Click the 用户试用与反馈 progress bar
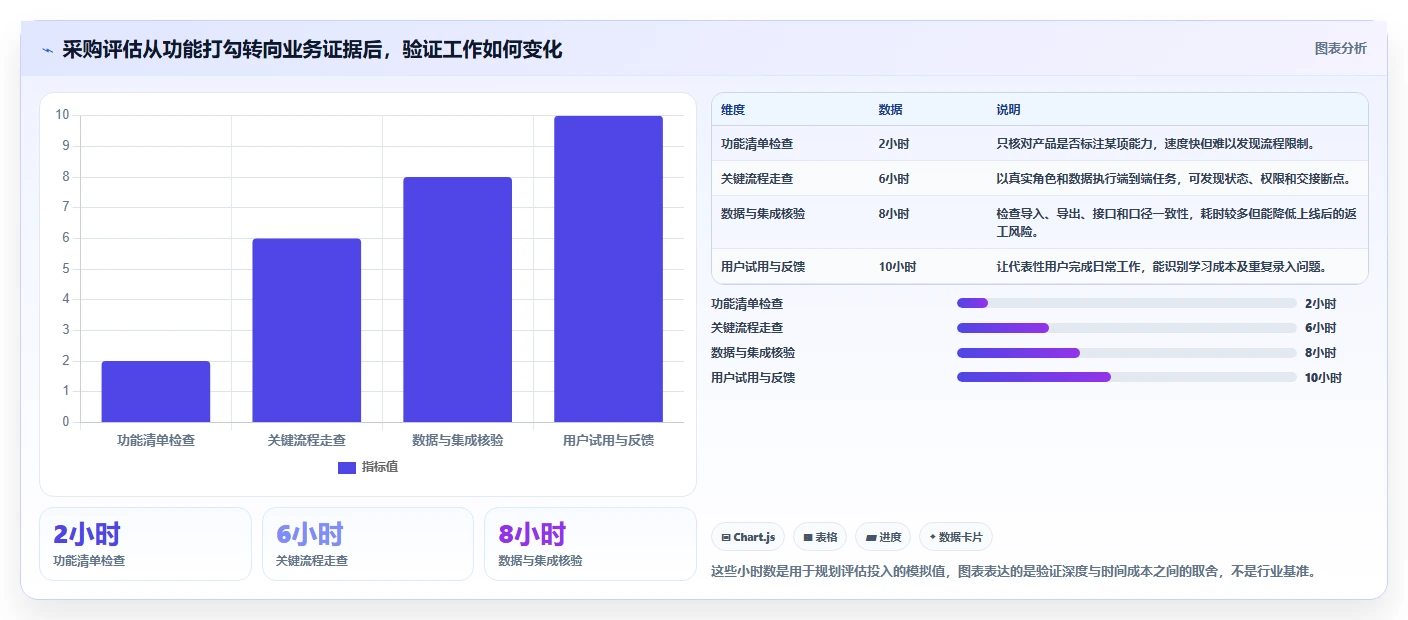The height and width of the screenshot is (620, 1408). pos(1126,377)
